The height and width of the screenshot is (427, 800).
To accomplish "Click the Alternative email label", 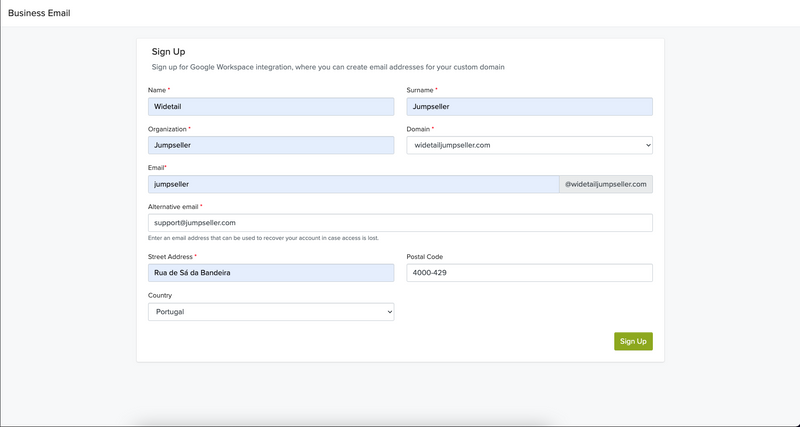I will click(175, 207).
